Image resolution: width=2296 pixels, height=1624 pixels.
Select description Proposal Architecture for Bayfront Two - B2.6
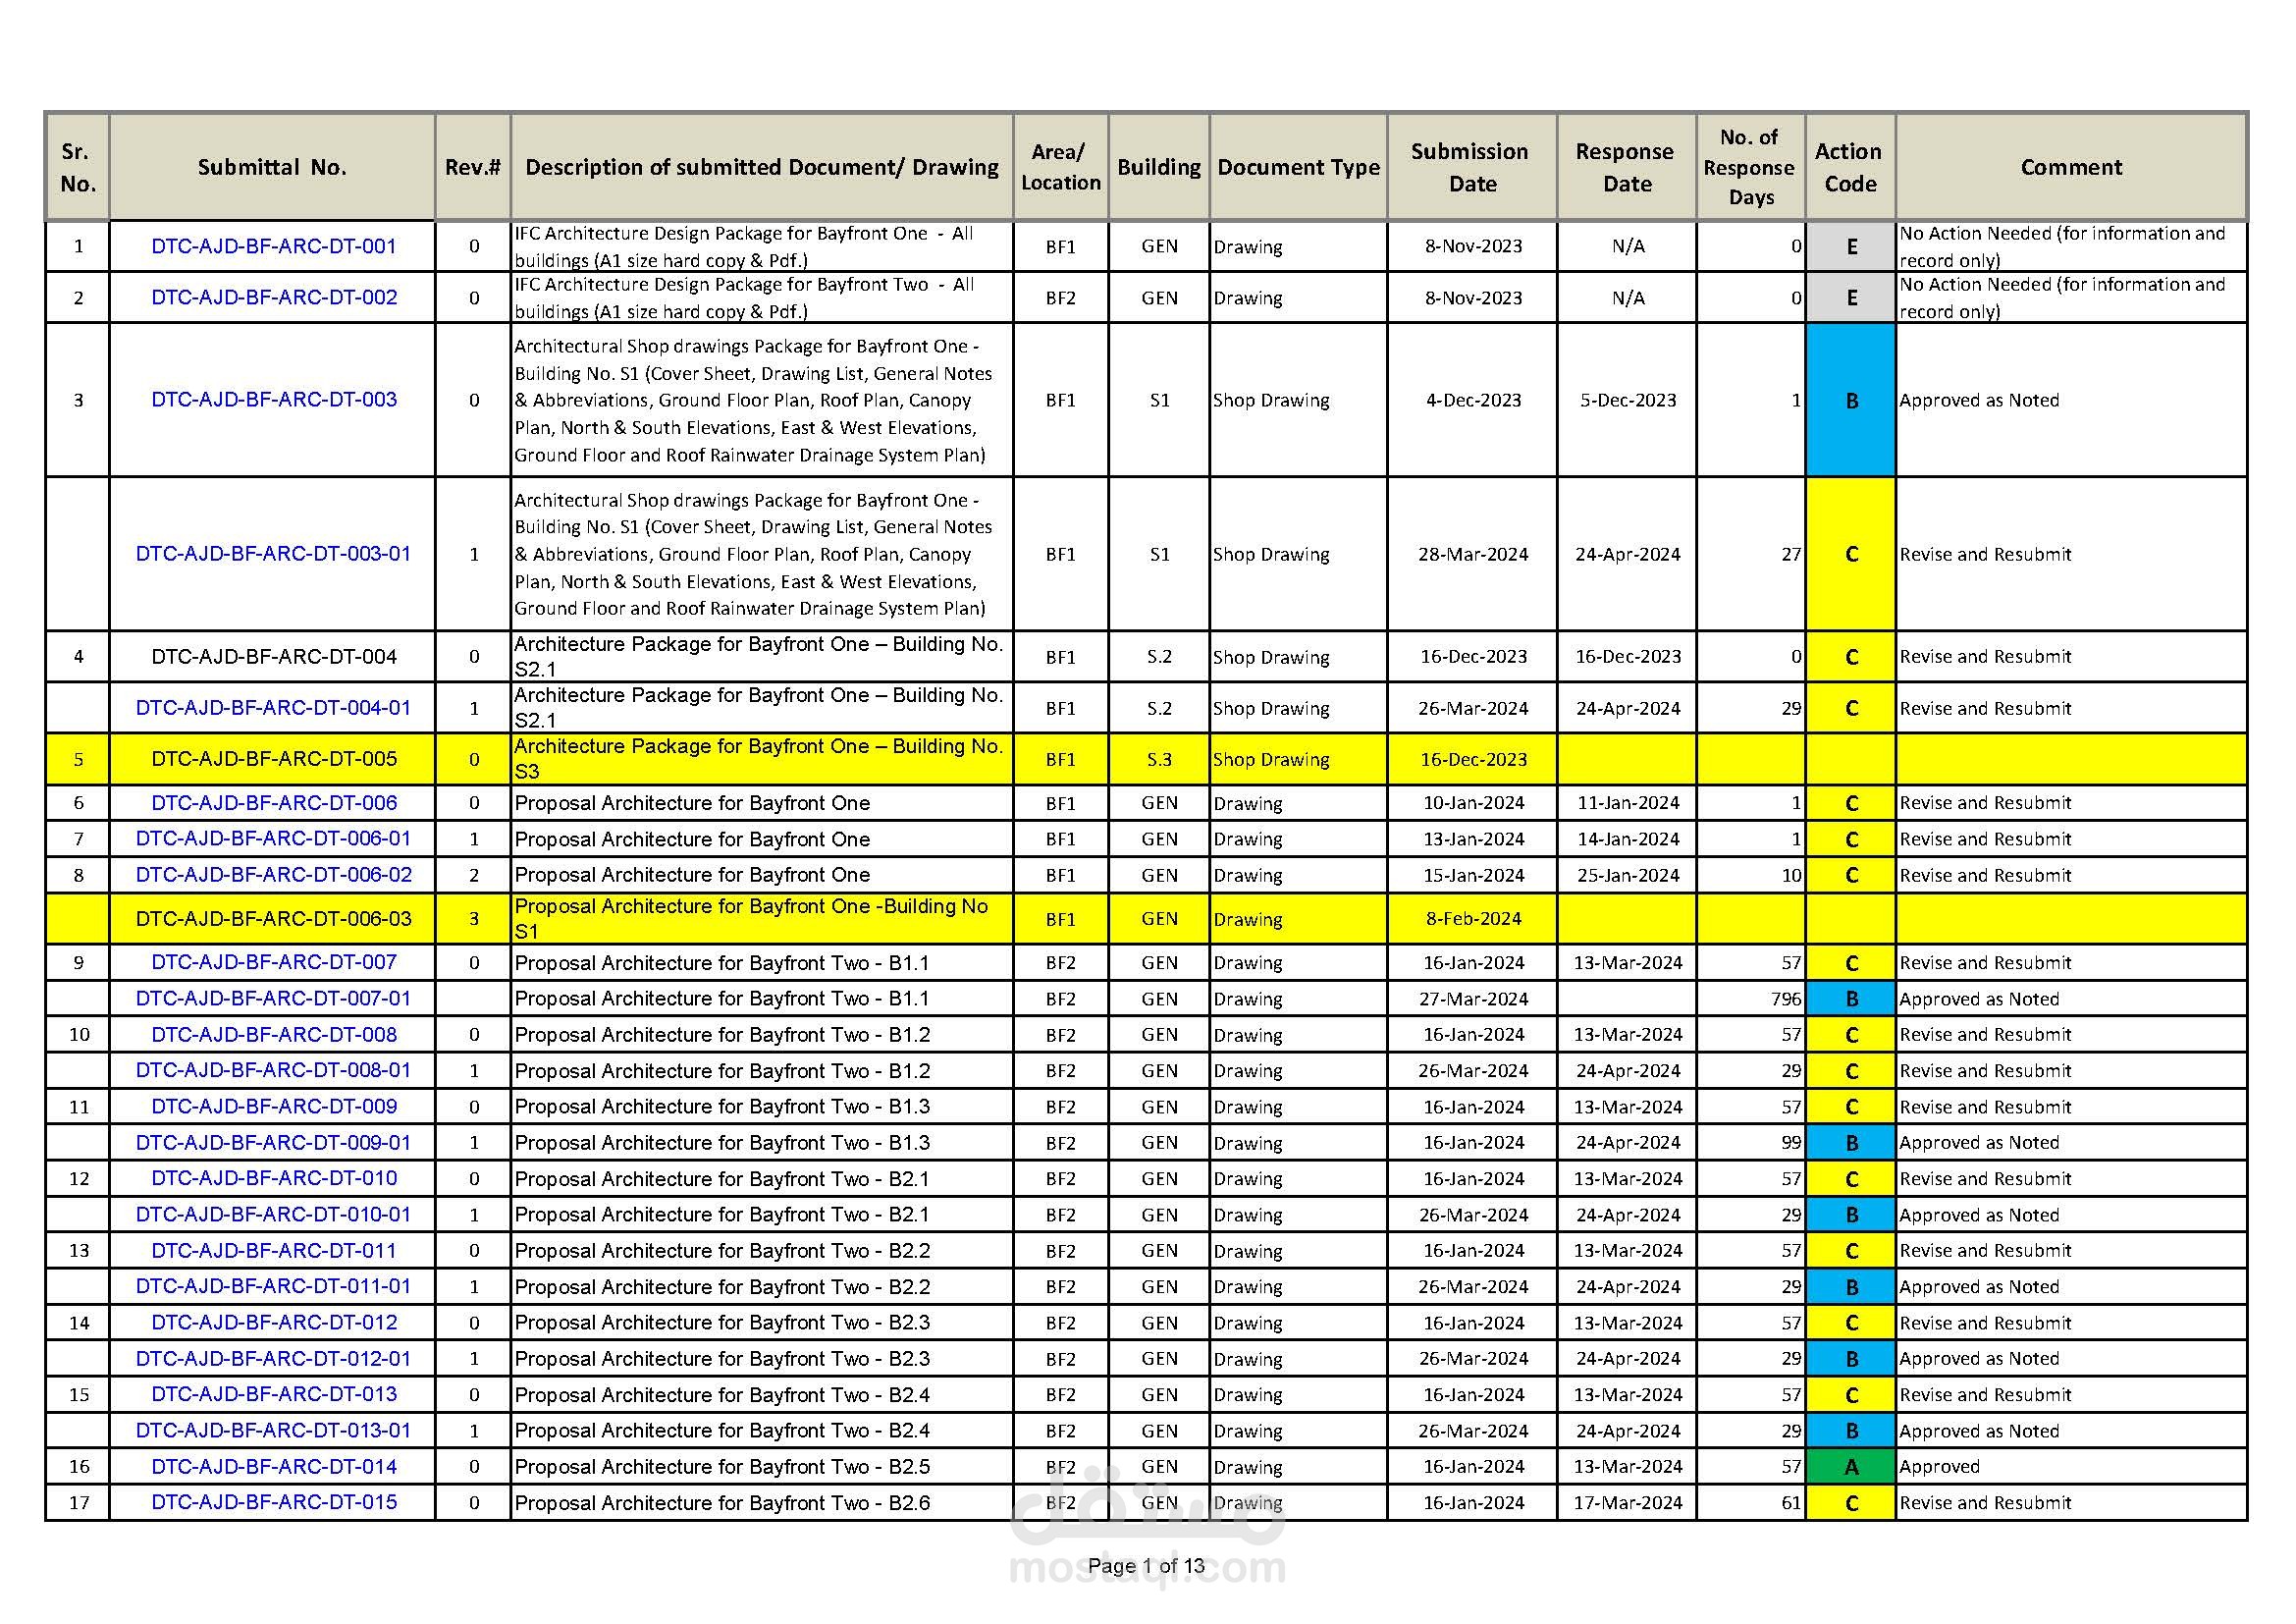pos(722,1503)
